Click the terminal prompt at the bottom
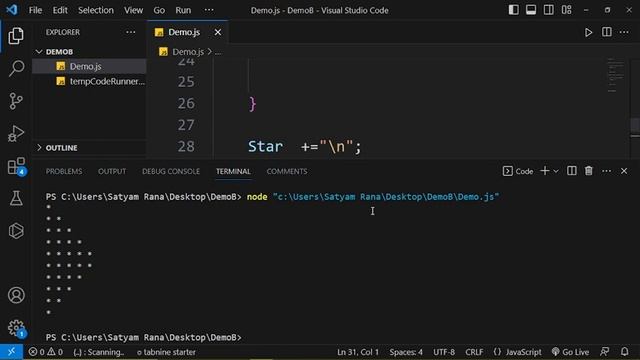640x360 pixels. (x=144, y=338)
